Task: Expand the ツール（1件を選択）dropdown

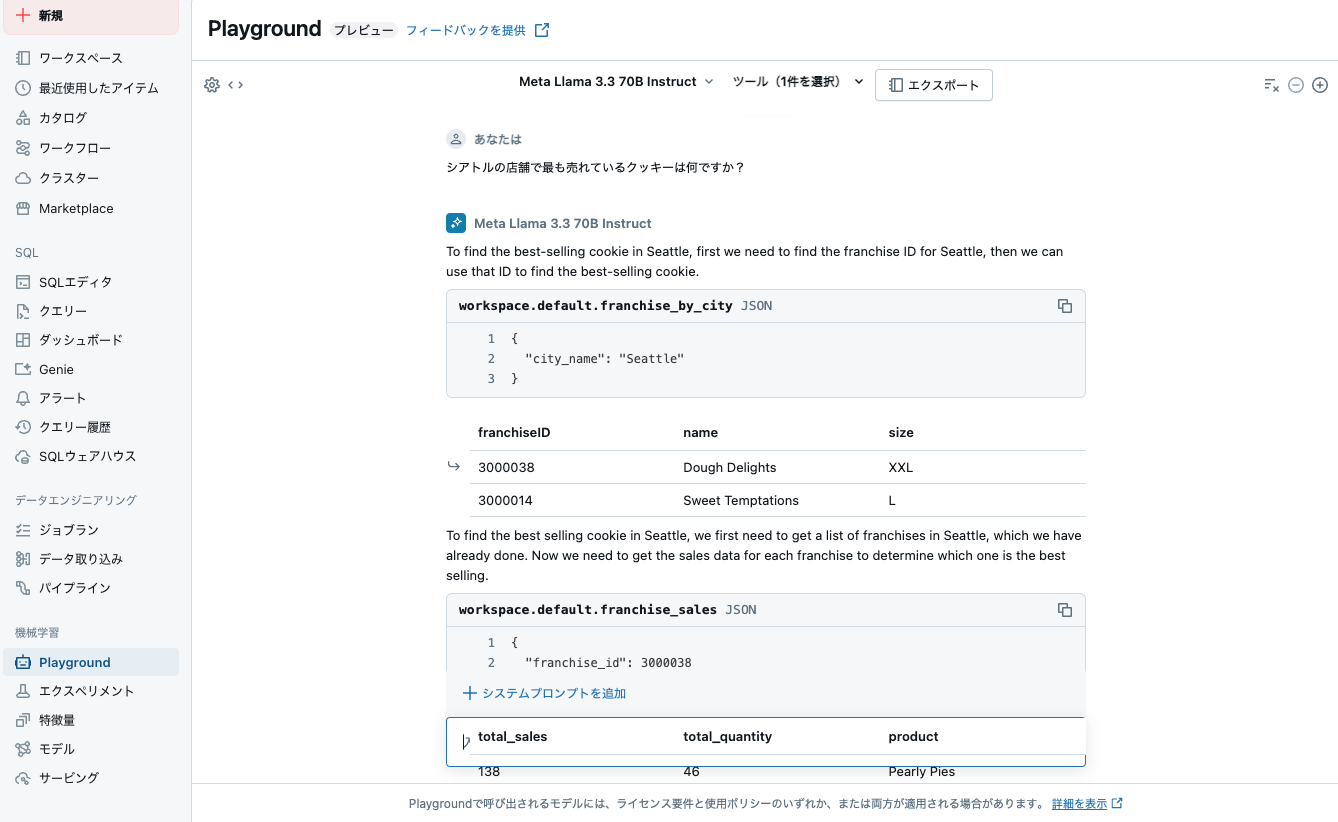Action: coord(789,81)
